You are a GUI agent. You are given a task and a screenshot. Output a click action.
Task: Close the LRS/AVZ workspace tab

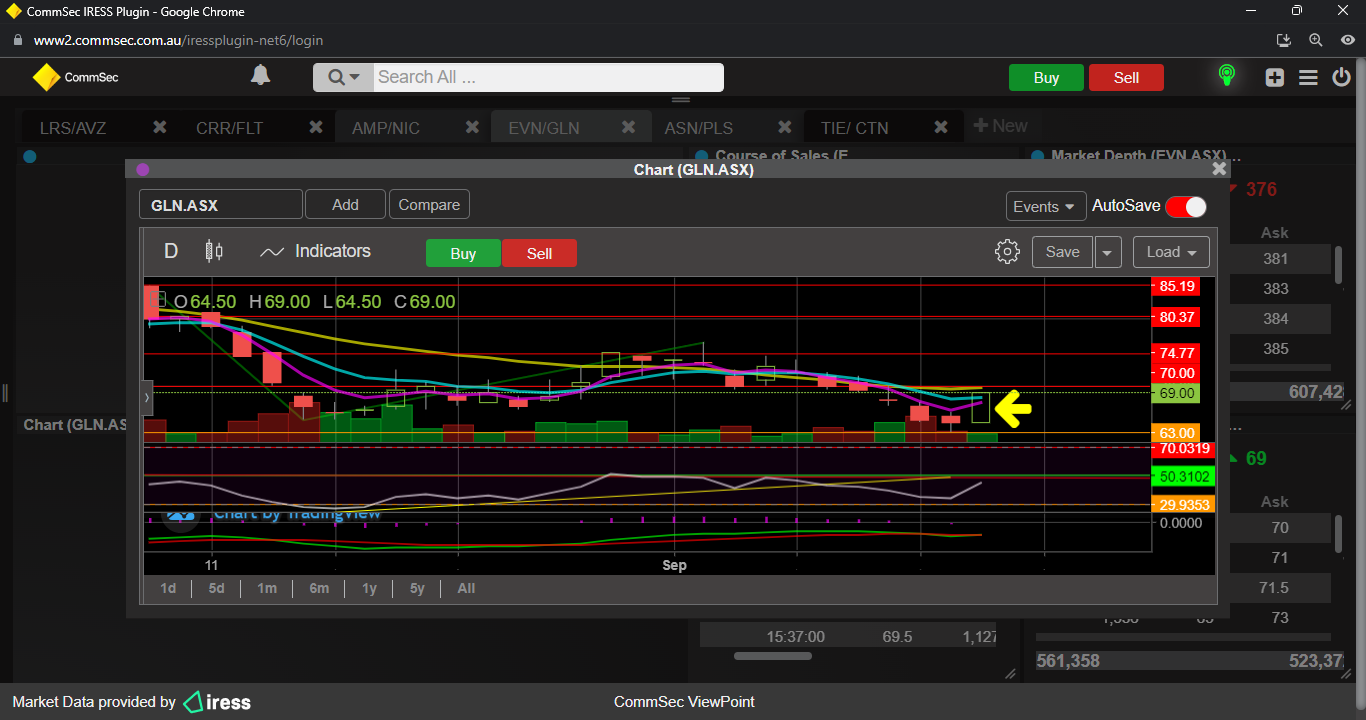(x=159, y=127)
